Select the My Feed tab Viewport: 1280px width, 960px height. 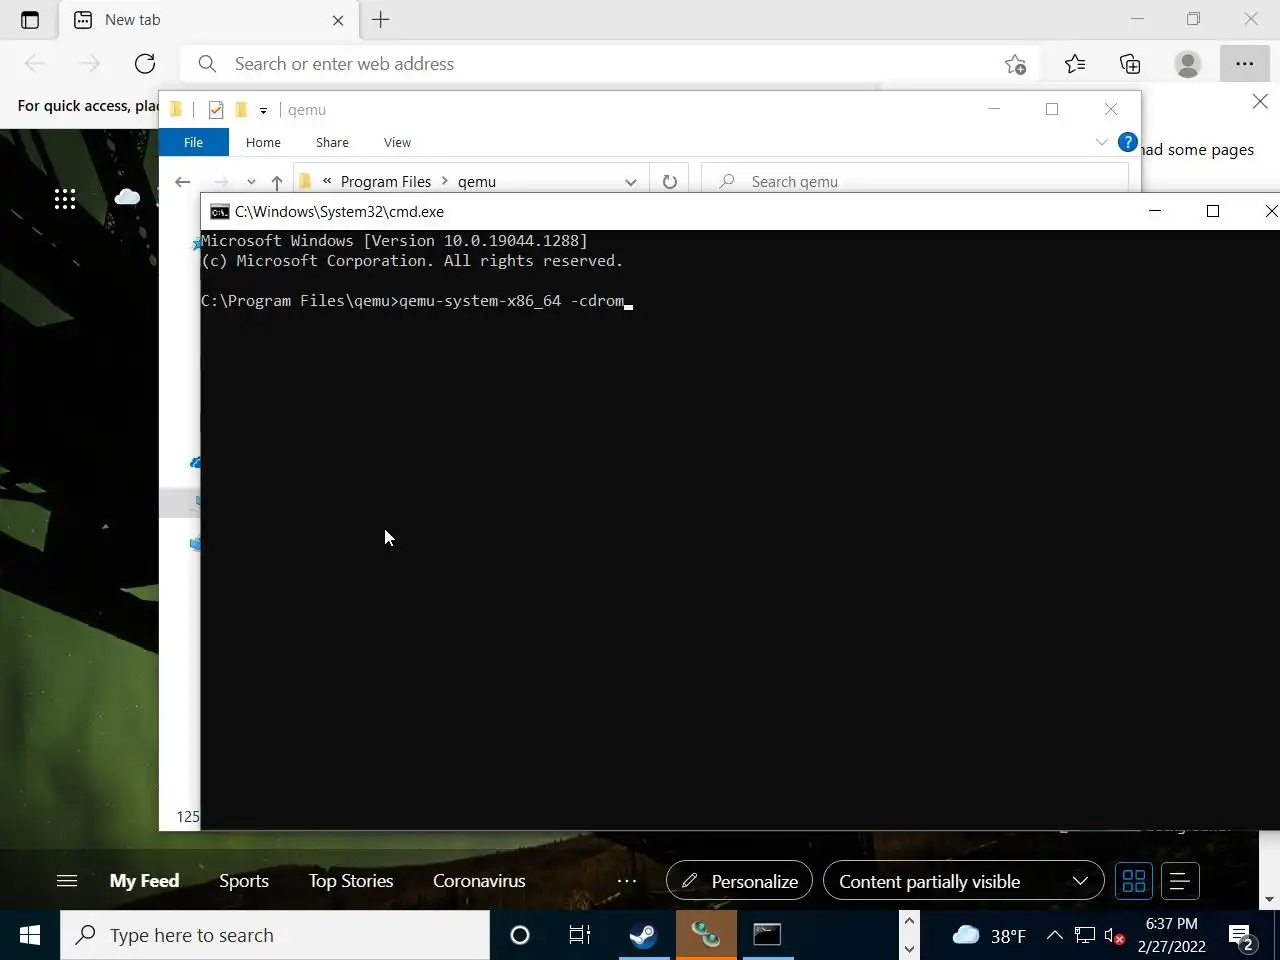(x=144, y=881)
